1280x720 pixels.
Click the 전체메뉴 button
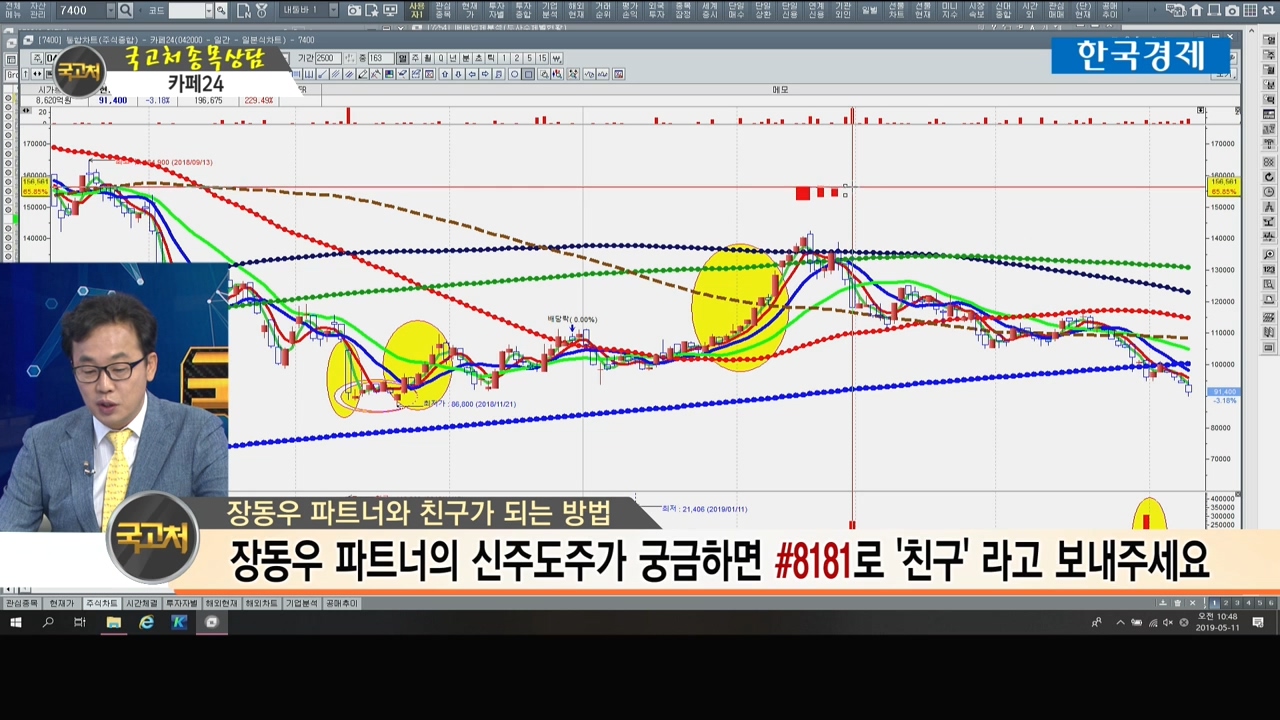coord(13,11)
